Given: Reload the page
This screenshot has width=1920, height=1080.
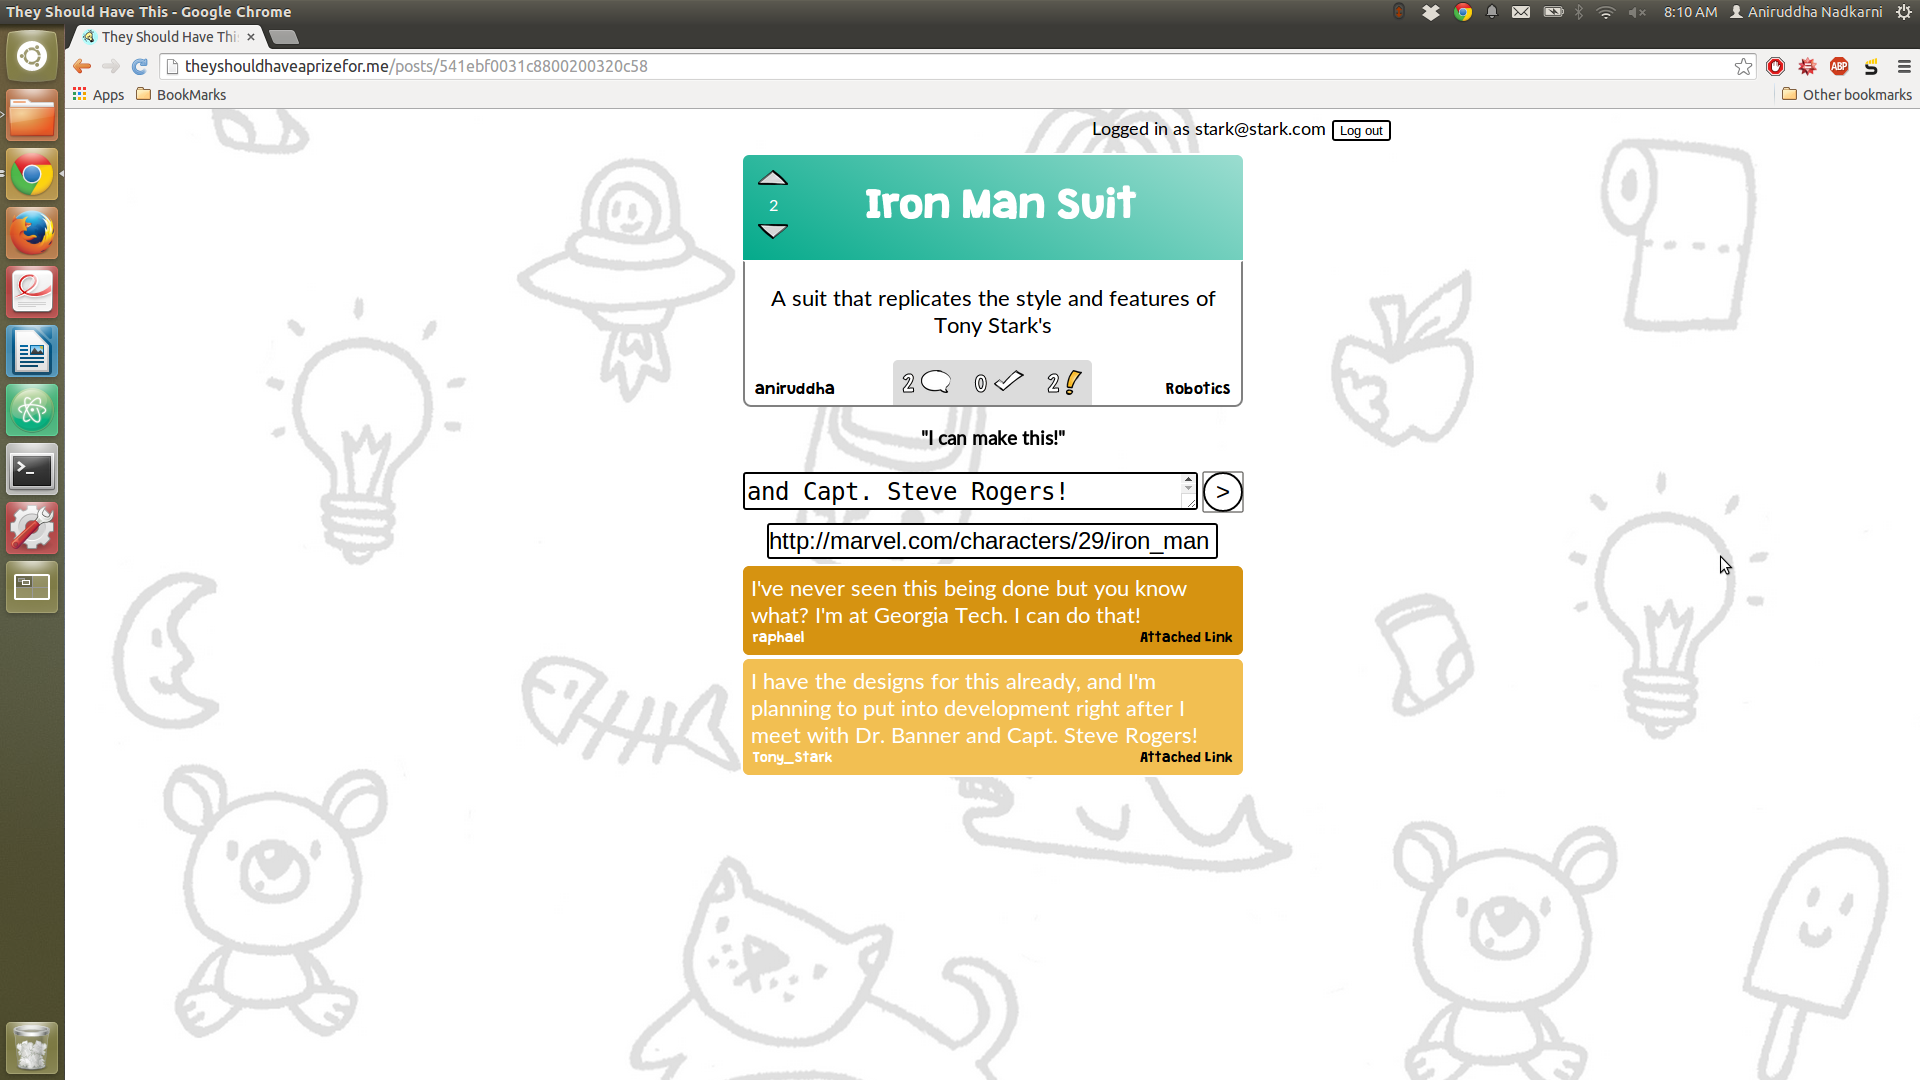Looking at the screenshot, I should click(140, 66).
